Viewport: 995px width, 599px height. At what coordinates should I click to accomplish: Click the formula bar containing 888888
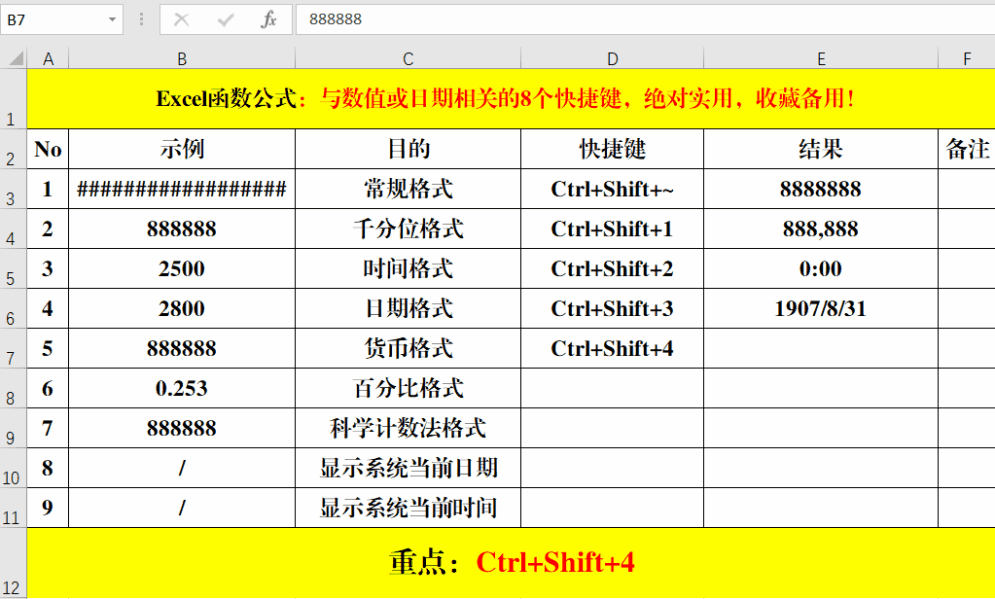click(x=645, y=20)
